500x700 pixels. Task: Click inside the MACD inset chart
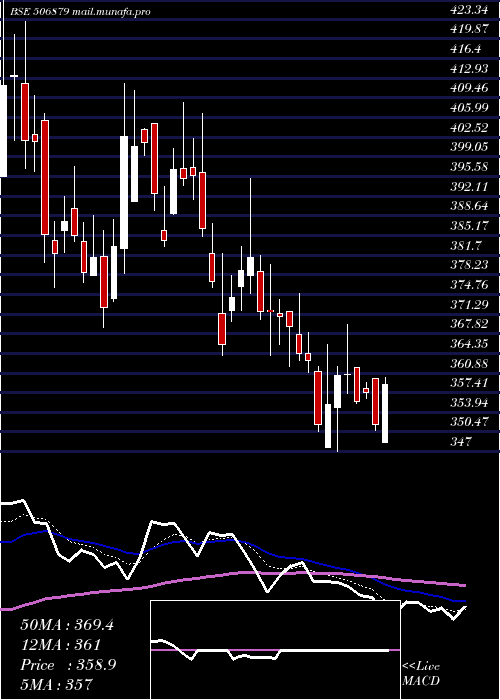(275, 650)
